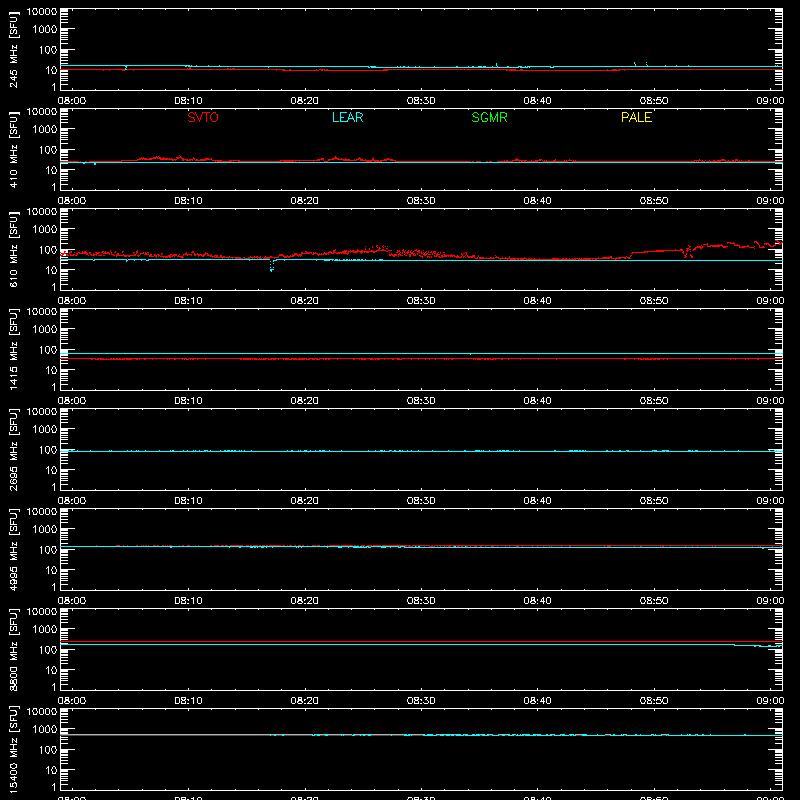Click the 100 y-tick of the 245 MHz panel
Image resolution: width=800 pixels, height=800 pixels.
[x=48, y=50]
